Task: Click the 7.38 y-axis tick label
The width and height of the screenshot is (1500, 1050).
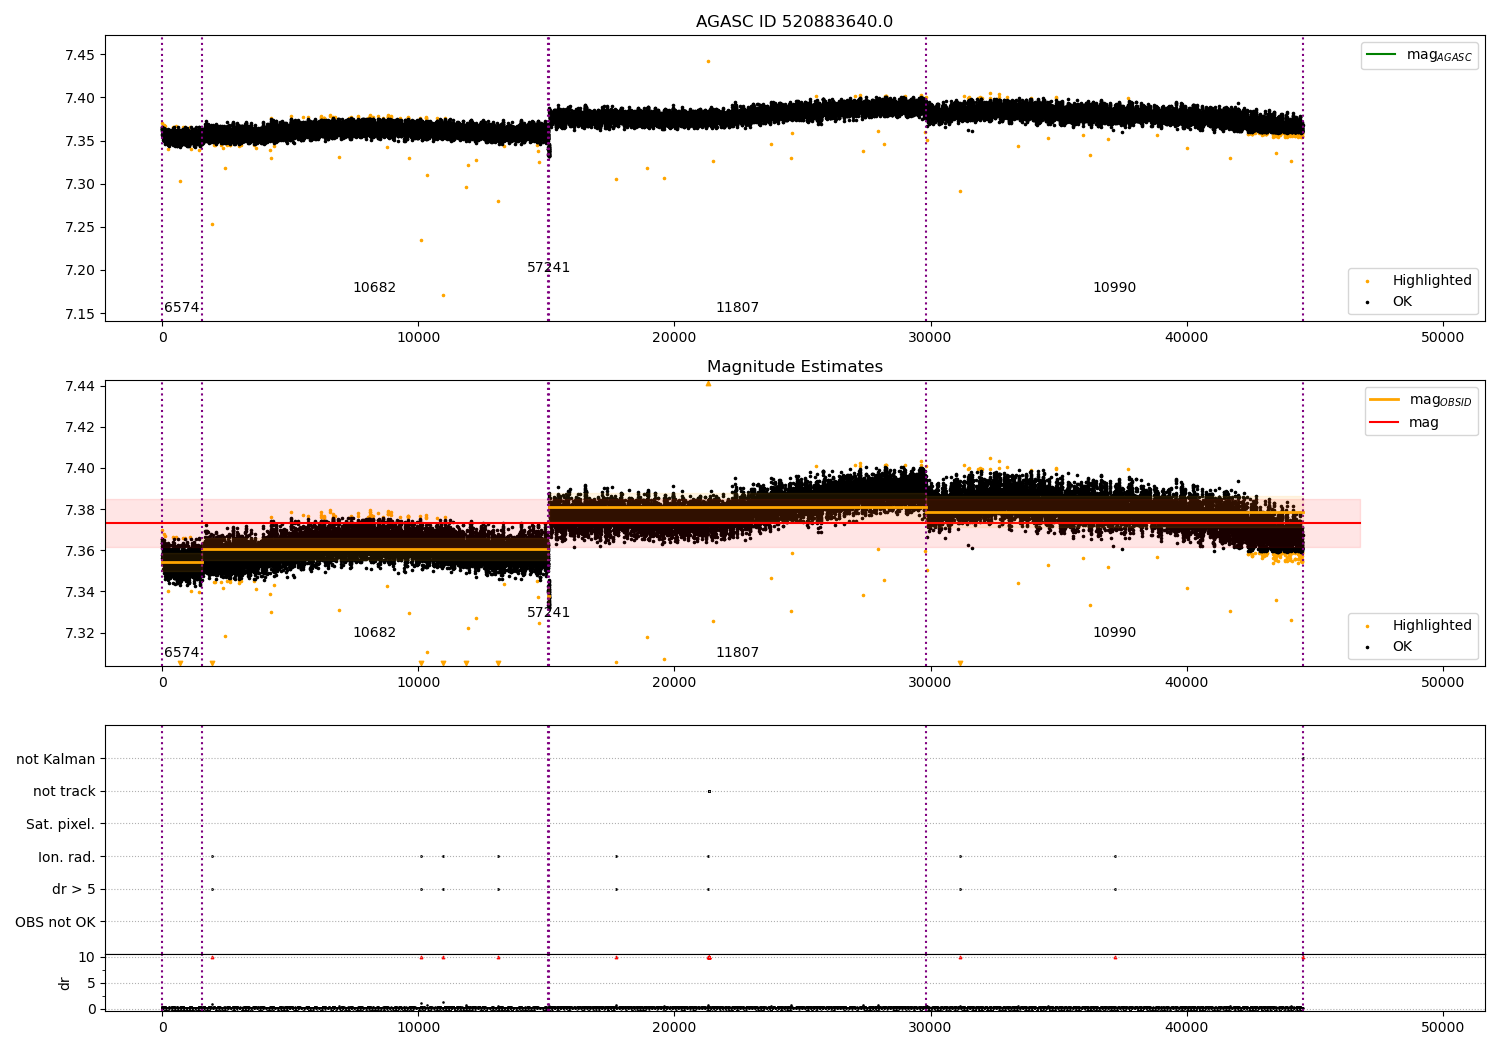Action: coord(80,510)
